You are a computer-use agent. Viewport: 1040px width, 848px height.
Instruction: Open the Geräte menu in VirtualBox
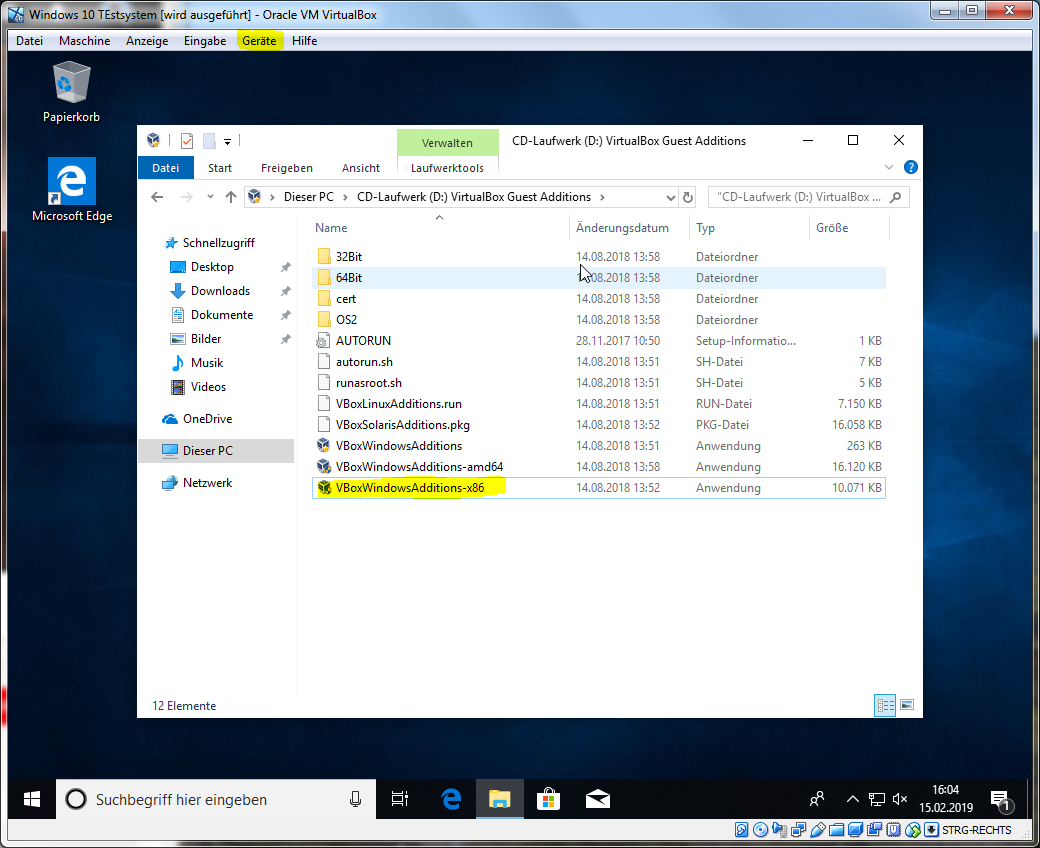258,40
